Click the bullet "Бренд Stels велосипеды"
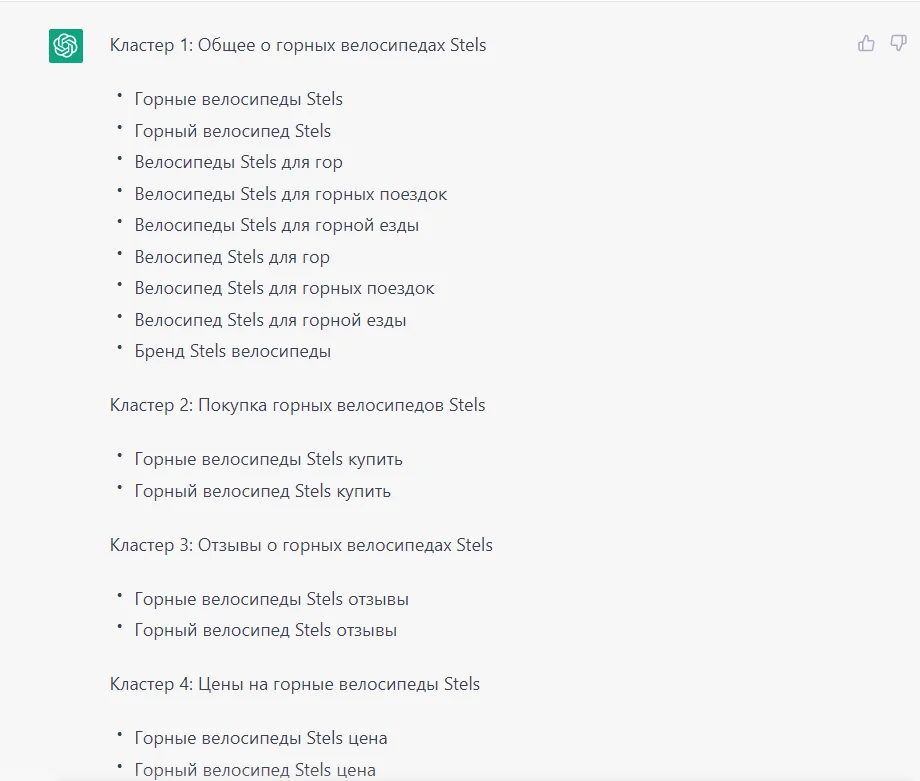 coord(232,351)
